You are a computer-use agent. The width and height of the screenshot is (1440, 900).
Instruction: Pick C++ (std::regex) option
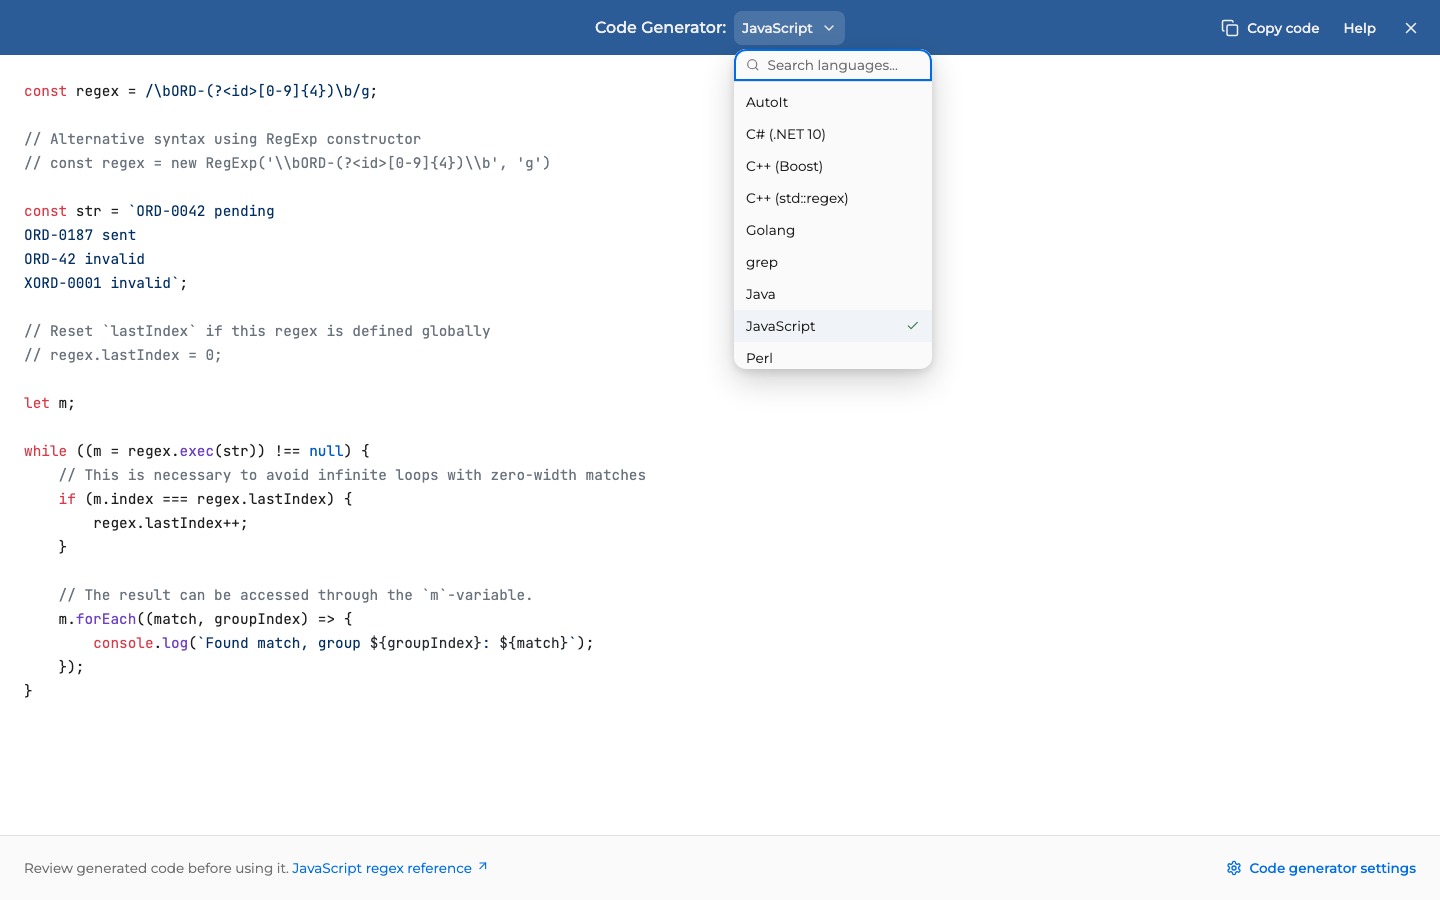point(833,198)
